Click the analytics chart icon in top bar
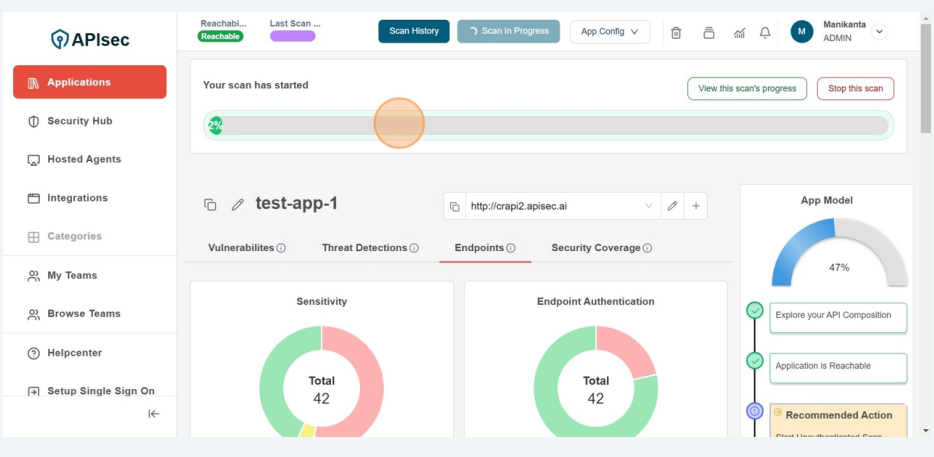934x457 pixels. click(x=739, y=32)
